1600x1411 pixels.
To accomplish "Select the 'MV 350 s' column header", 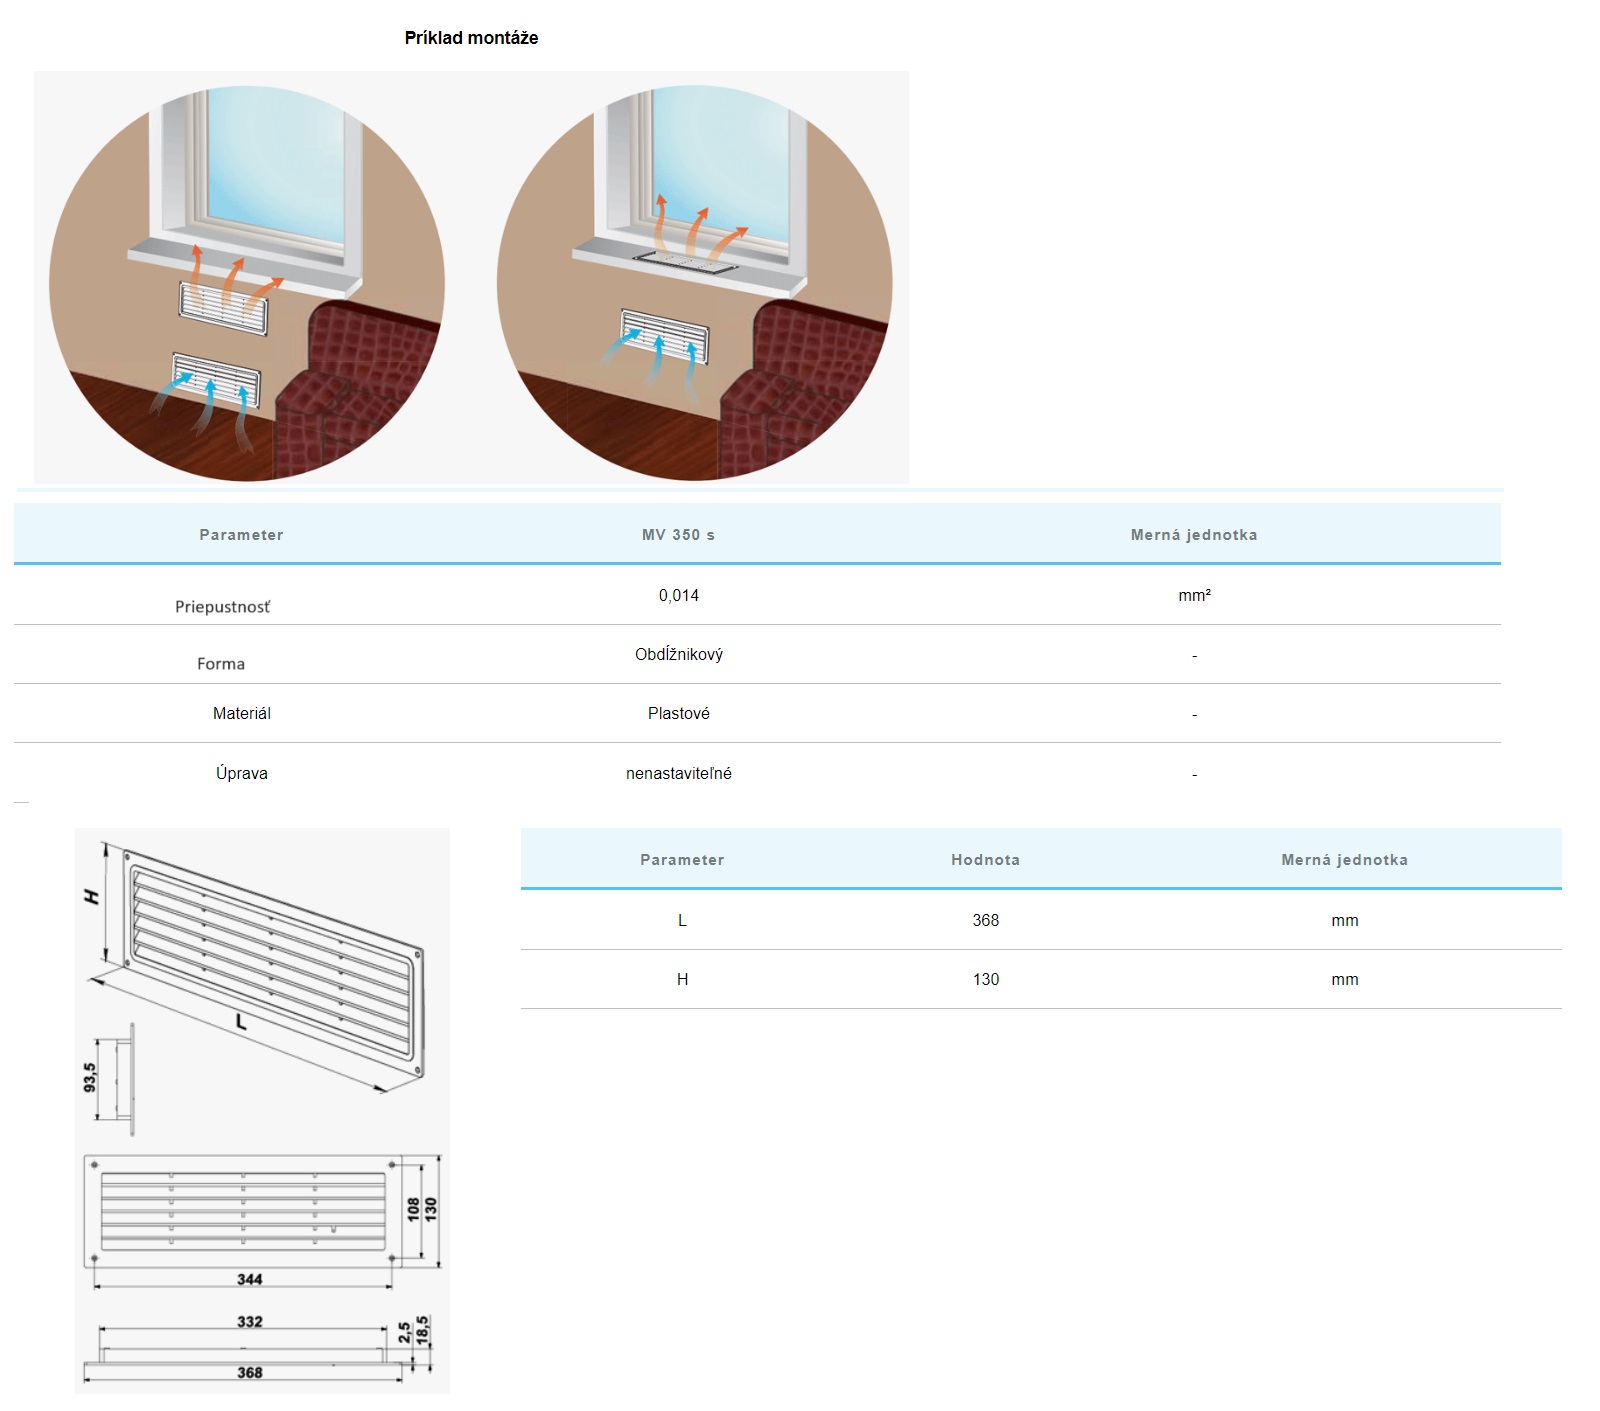I will point(678,535).
